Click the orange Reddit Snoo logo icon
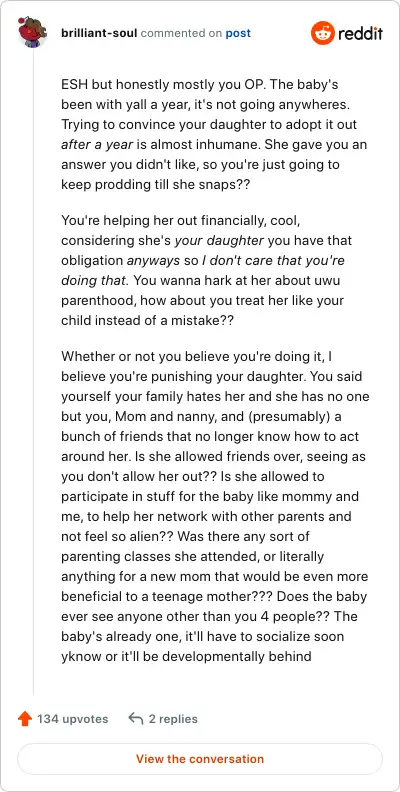 pos(323,33)
